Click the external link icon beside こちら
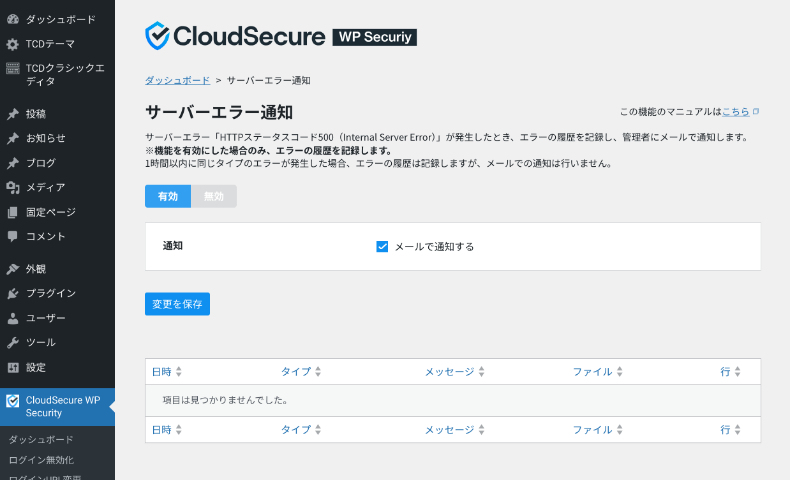 pos(756,111)
